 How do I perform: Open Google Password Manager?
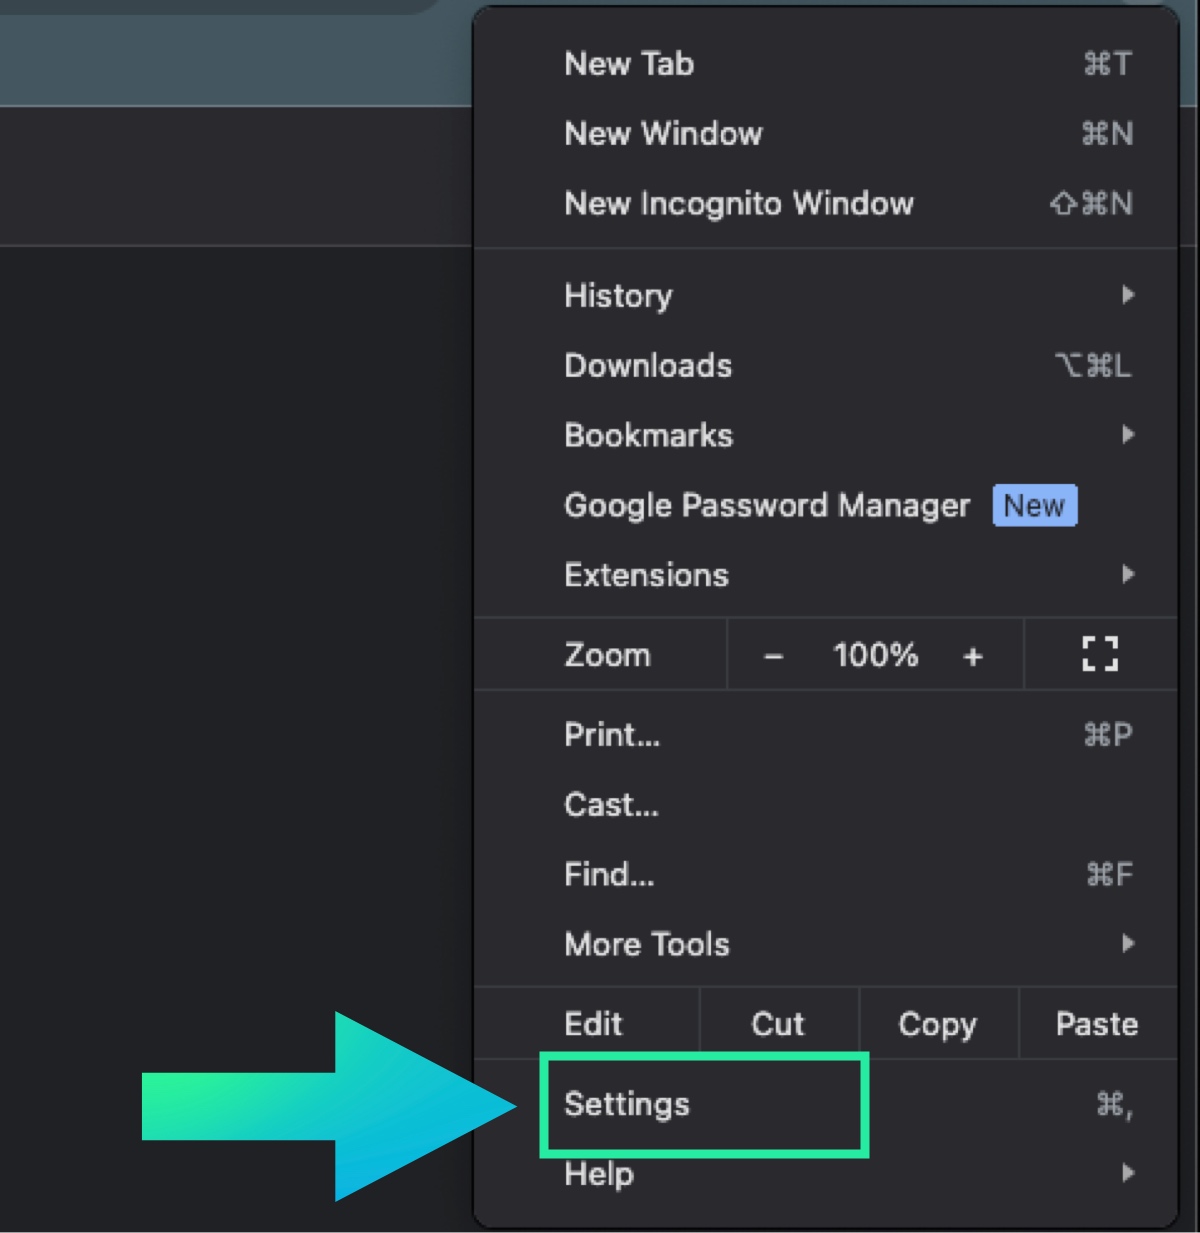[766, 506]
